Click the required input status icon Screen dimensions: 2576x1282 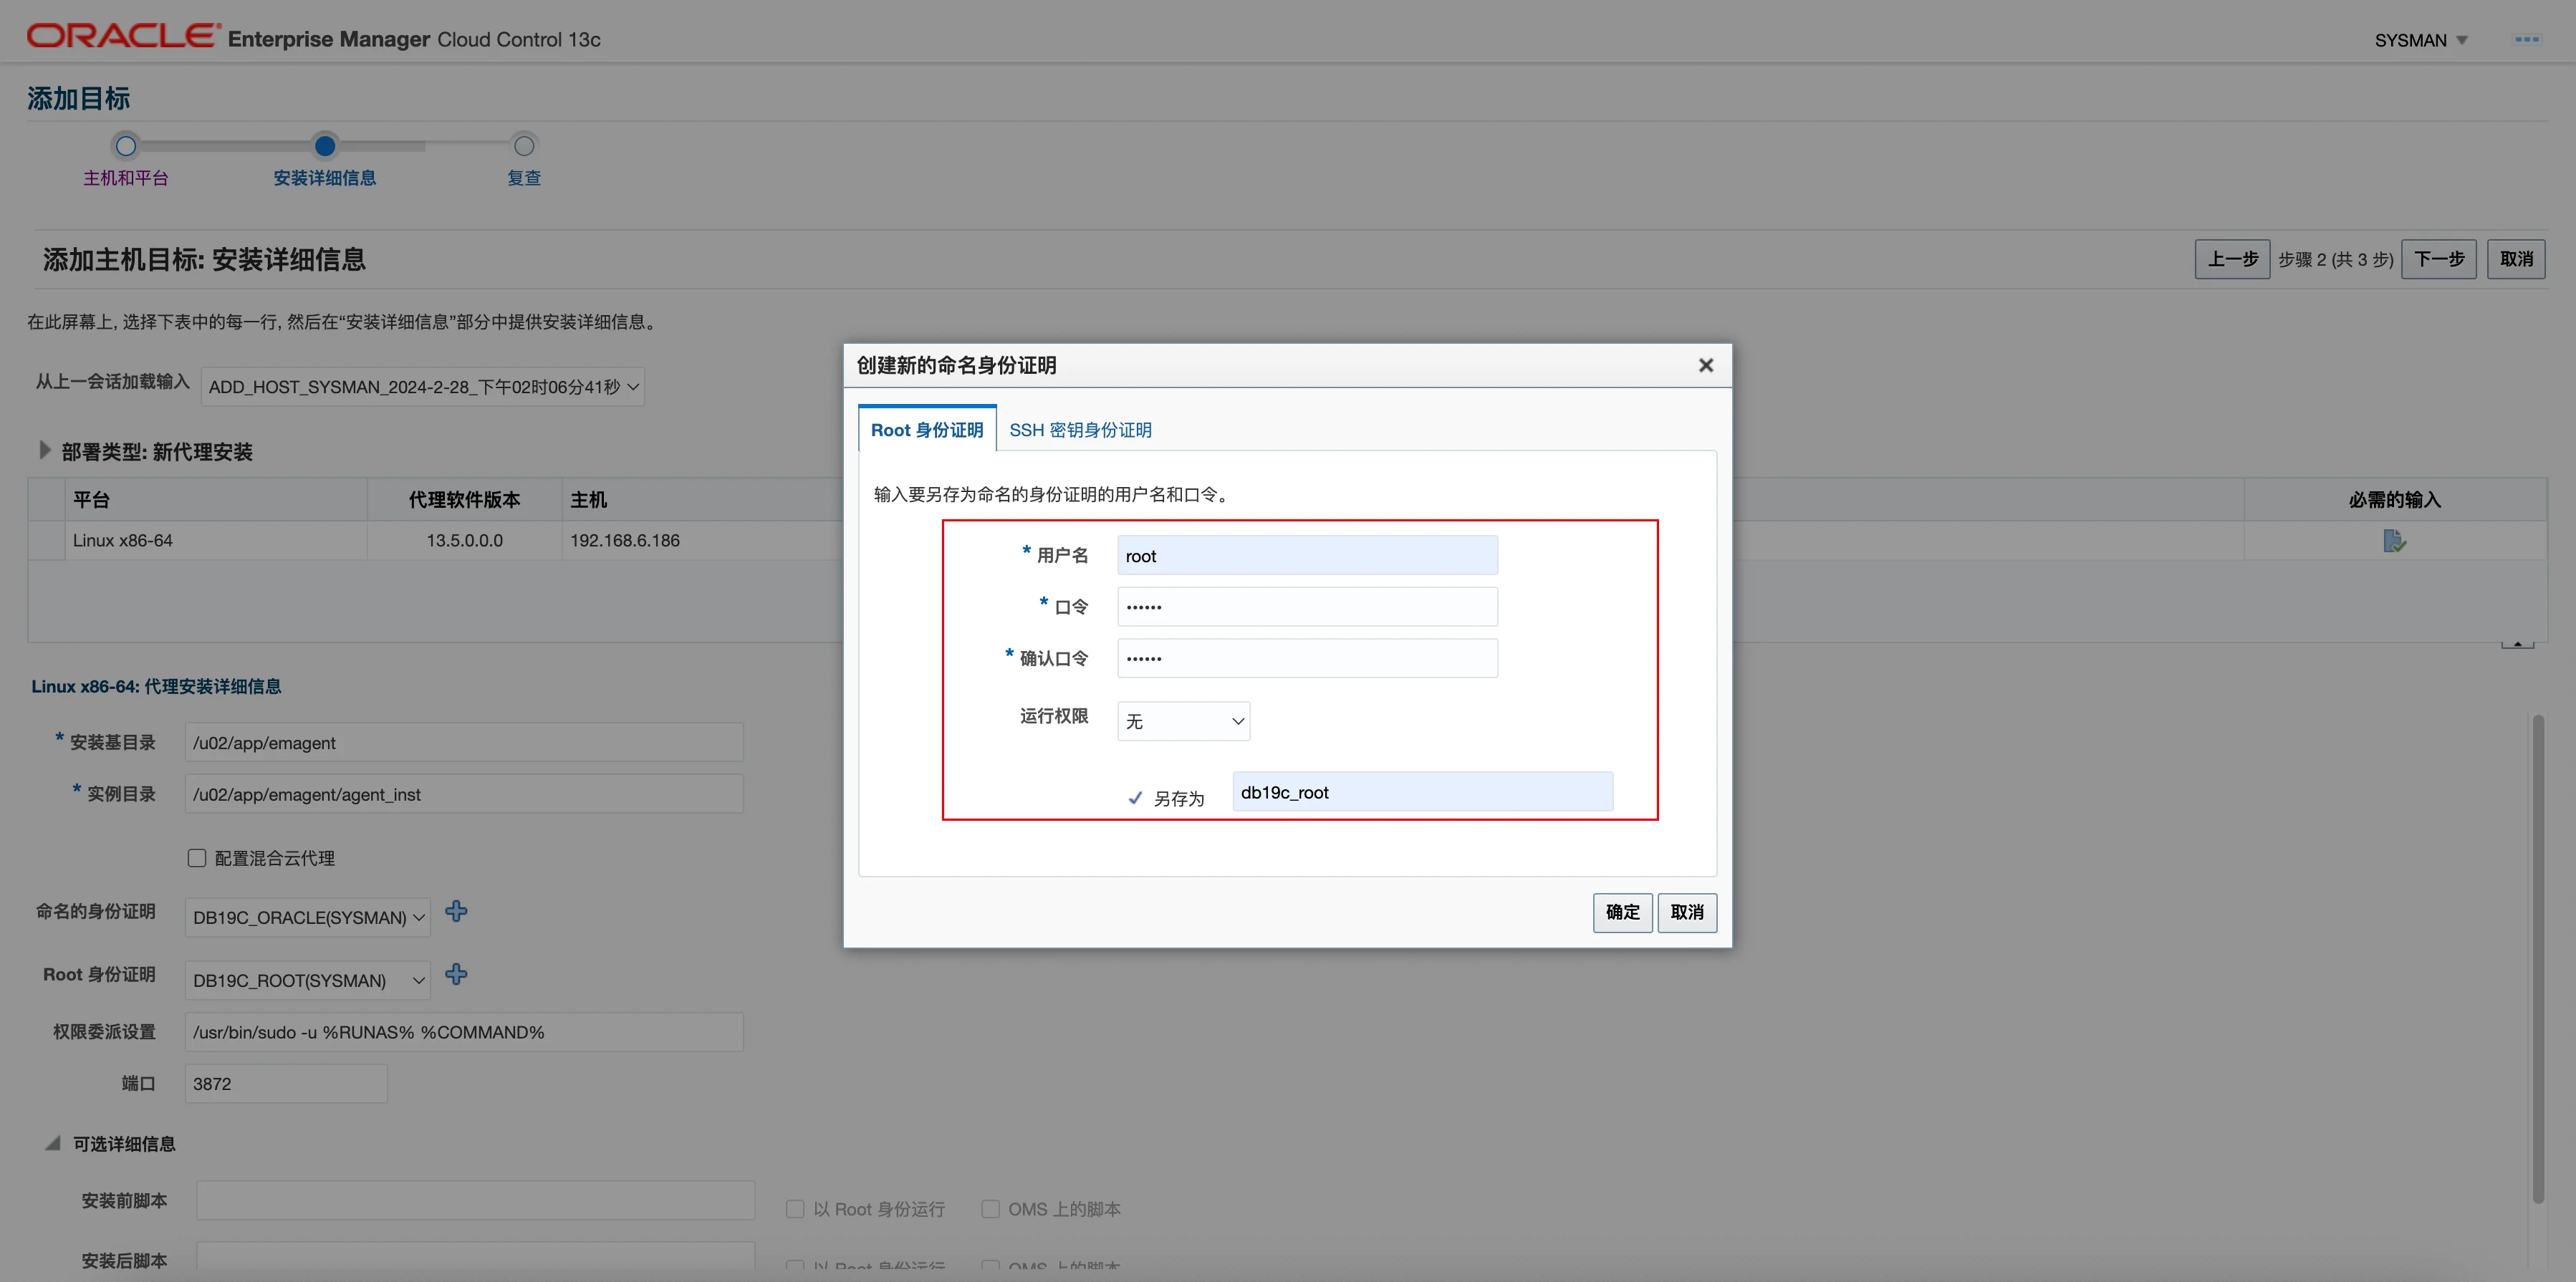click(2394, 541)
